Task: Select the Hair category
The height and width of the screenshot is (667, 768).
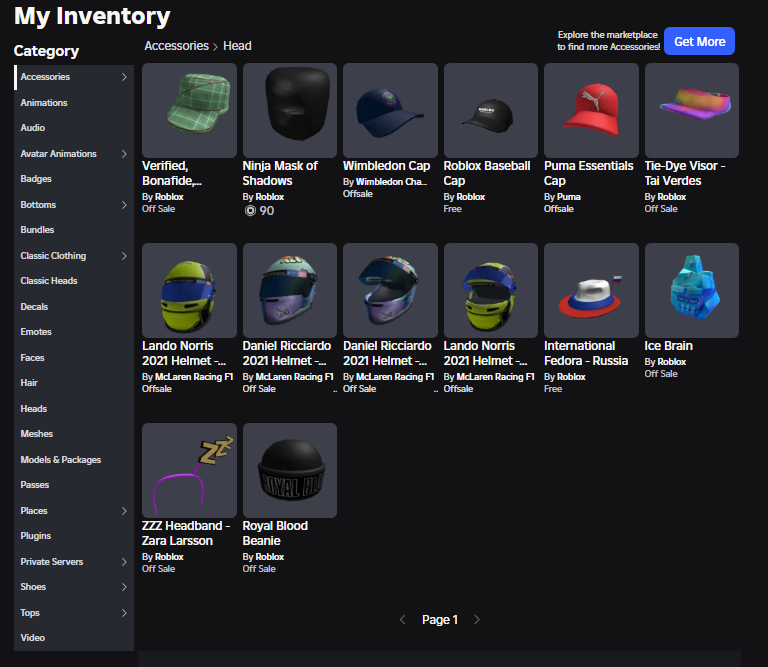Action: (x=74, y=382)
